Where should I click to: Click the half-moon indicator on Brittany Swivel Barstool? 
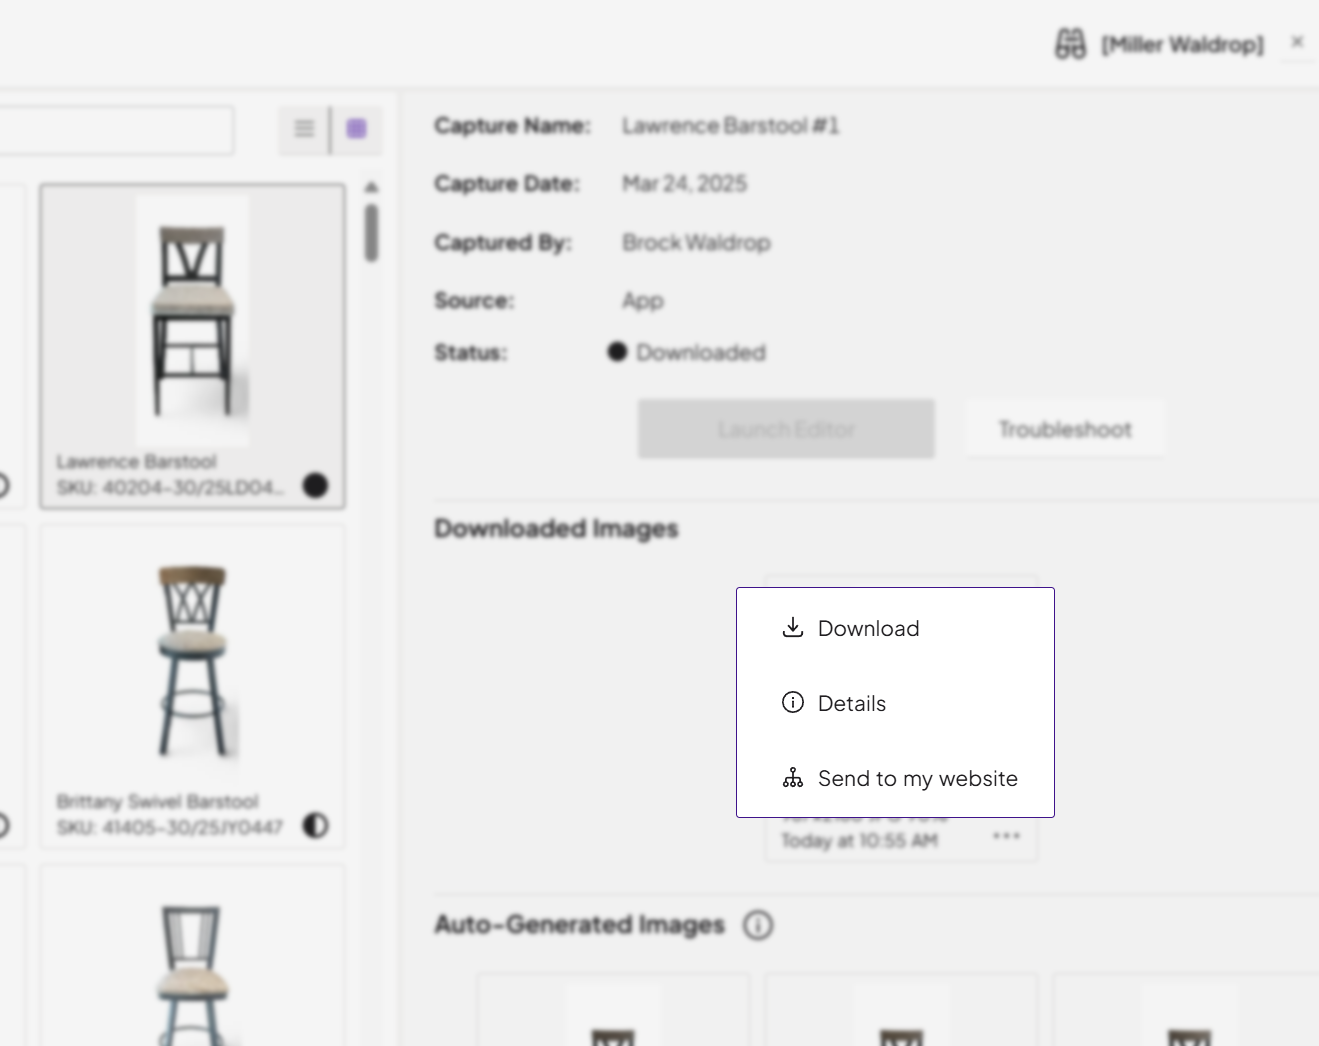pos(314,826)
